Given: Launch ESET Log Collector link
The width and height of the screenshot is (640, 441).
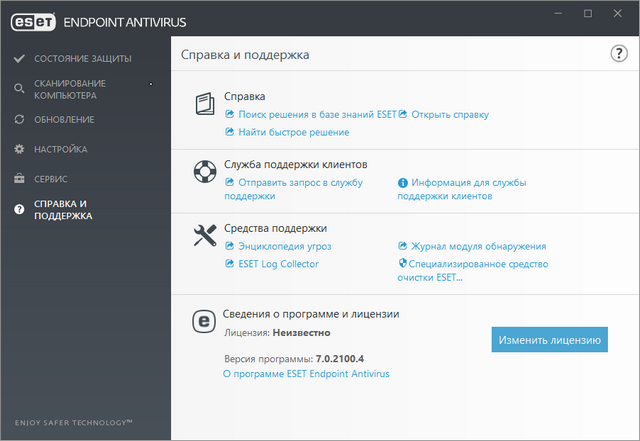Looking at the screenshot, I should (278, 264).
